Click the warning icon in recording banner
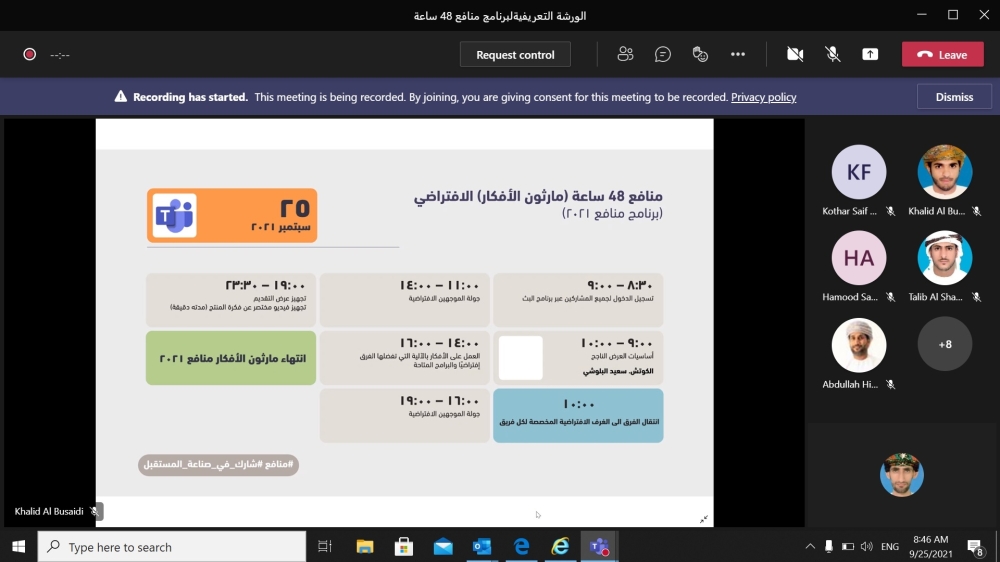Viewport: 1000px width, 562px height. [x=121, y=96]
